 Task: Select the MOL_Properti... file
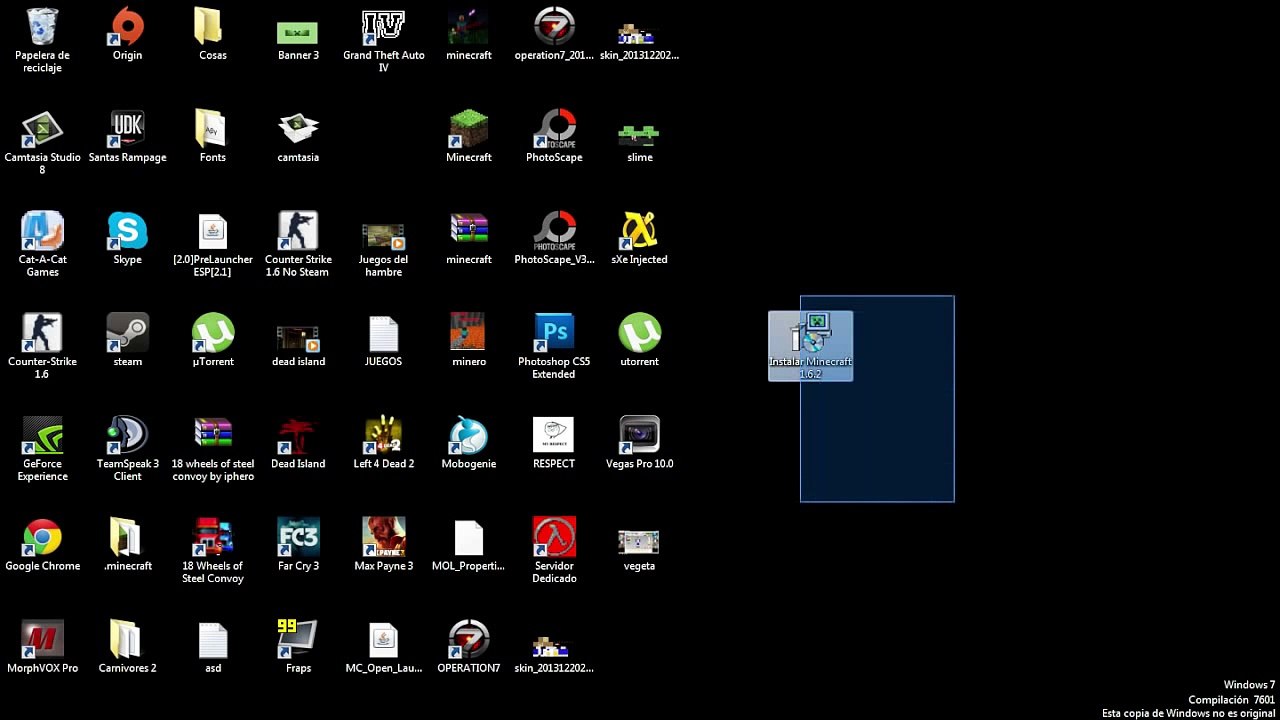coord(469,545)
